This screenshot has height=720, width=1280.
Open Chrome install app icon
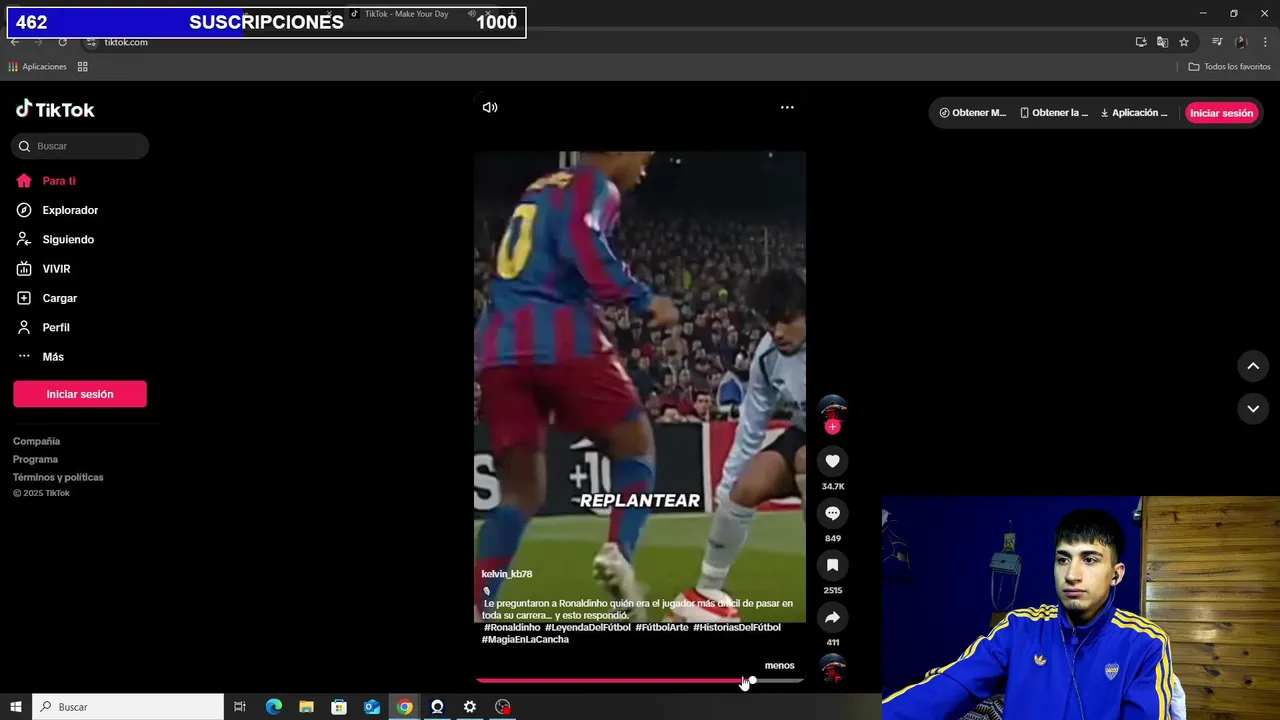(1141, 42)
